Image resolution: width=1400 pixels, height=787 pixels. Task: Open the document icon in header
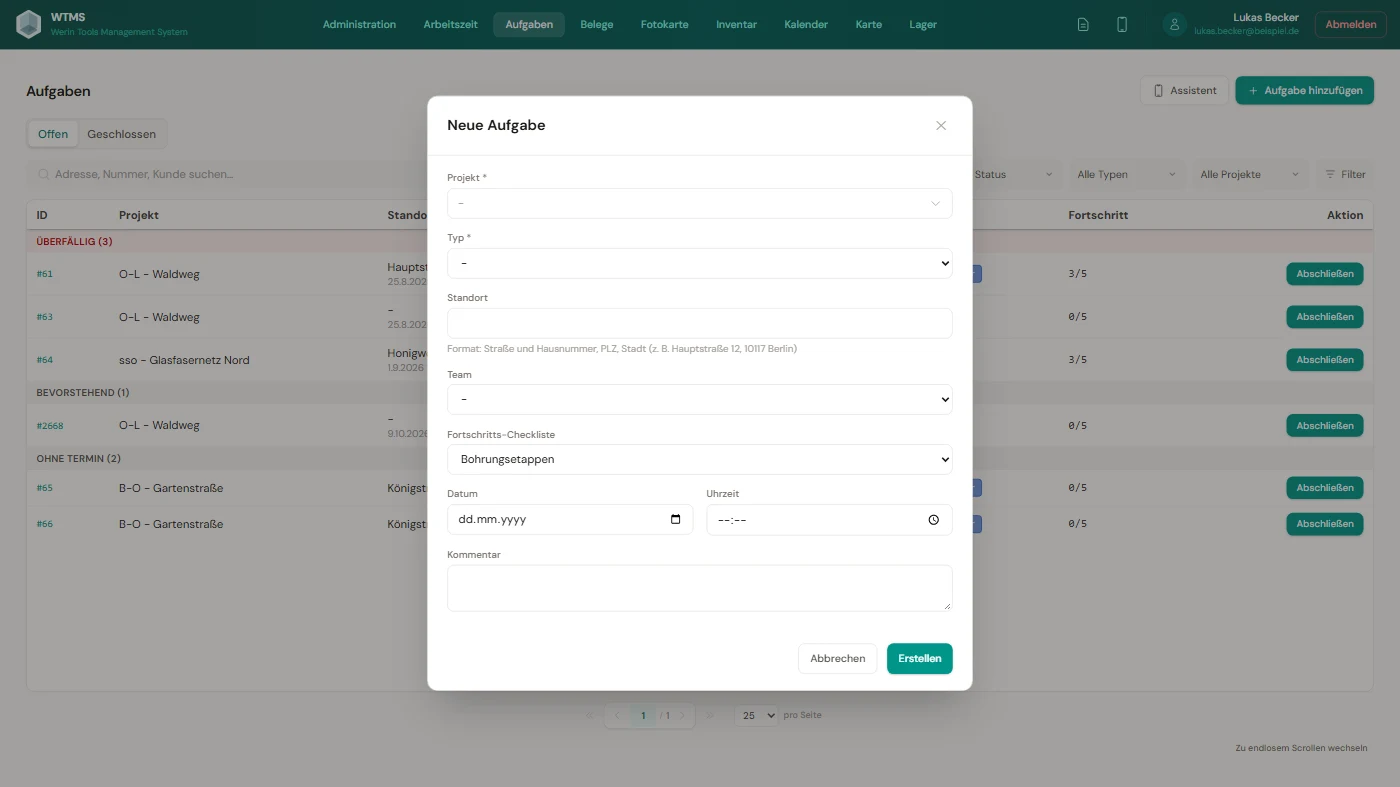[x=1083, y=25]
